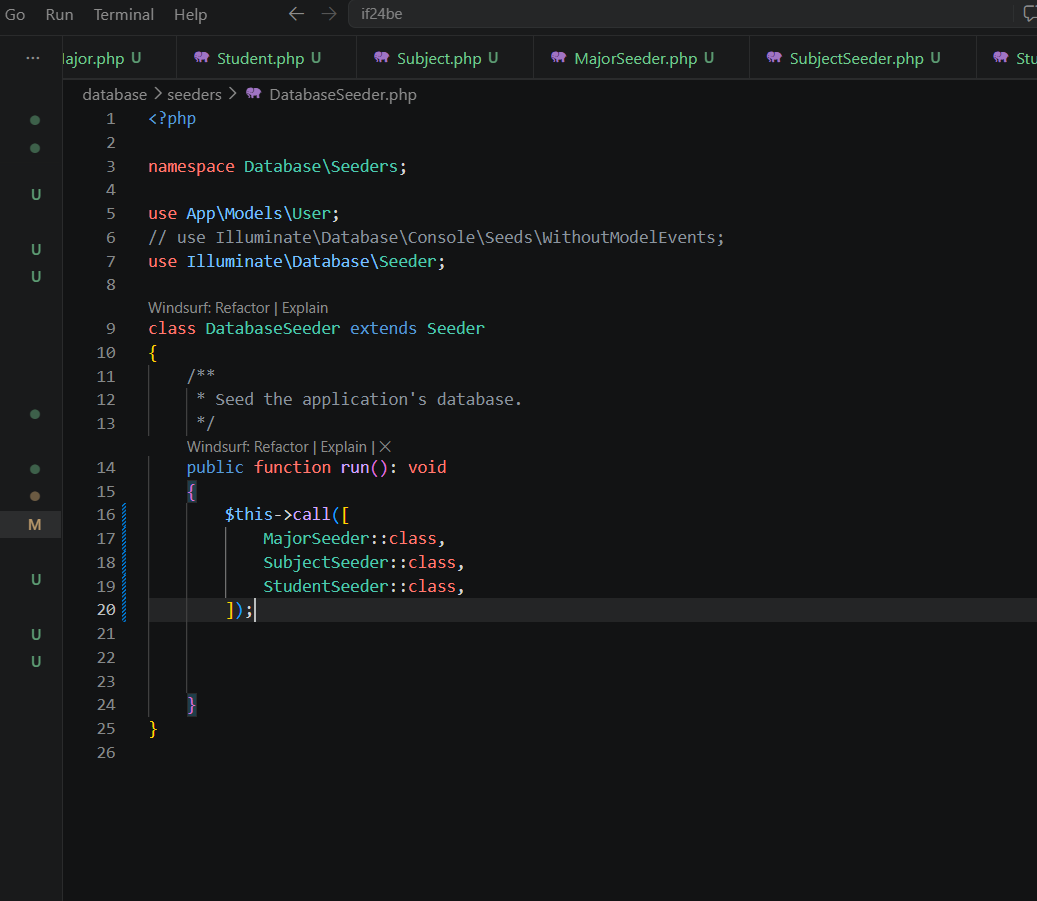The height and width of the screenshot is (901, 1037).
Task: Open the Run menu
Action: pos(59,14)
